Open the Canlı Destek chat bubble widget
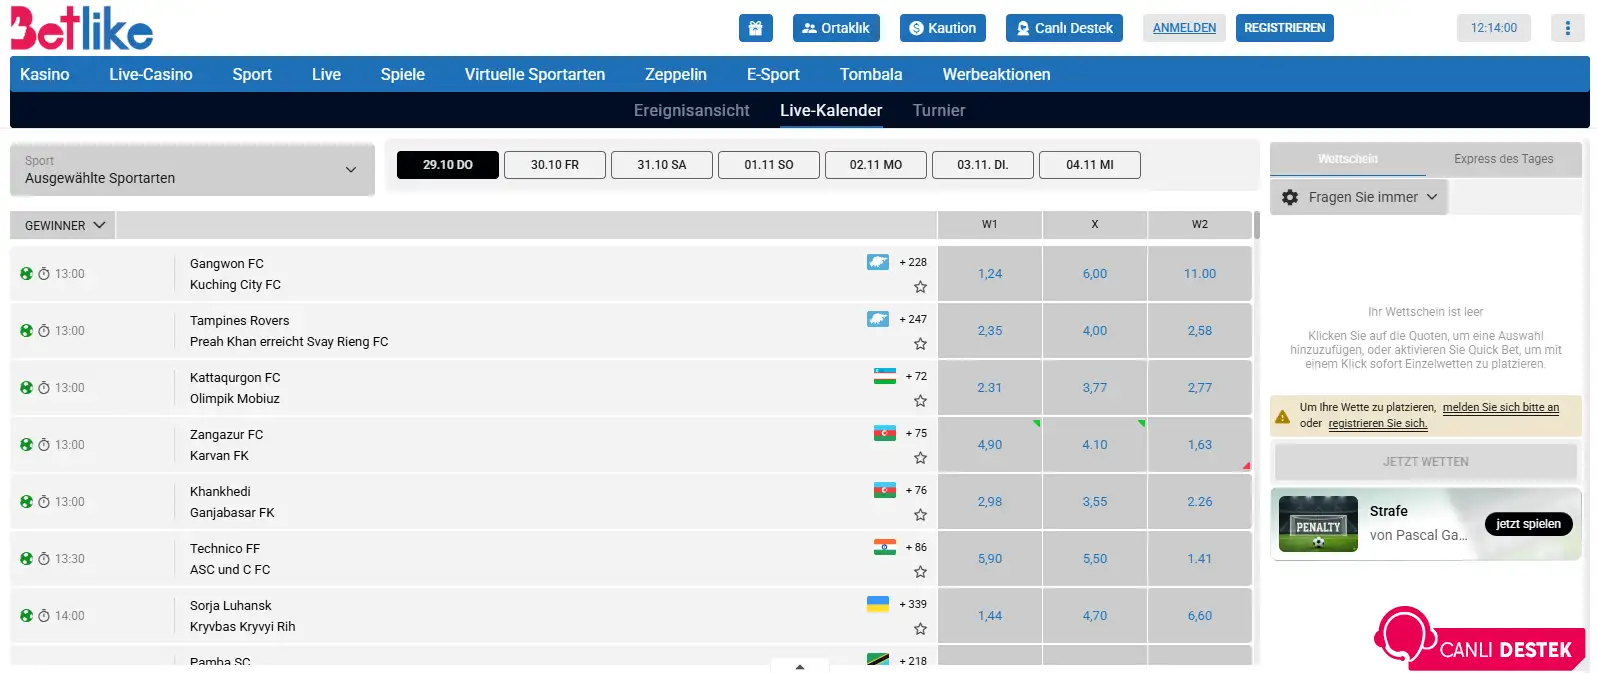This screenshot has height=673, width=1597. (1480, 638)
